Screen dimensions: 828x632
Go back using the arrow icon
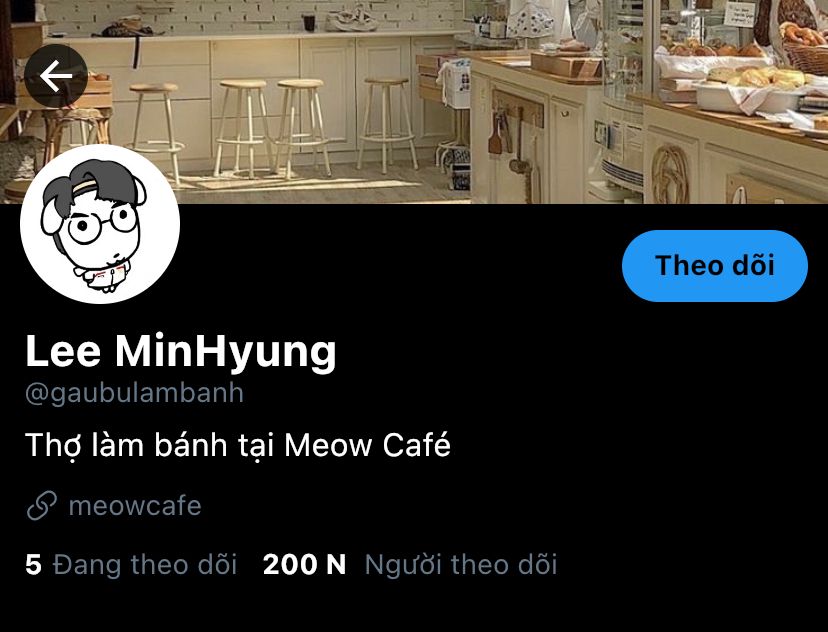coord(55,76)
